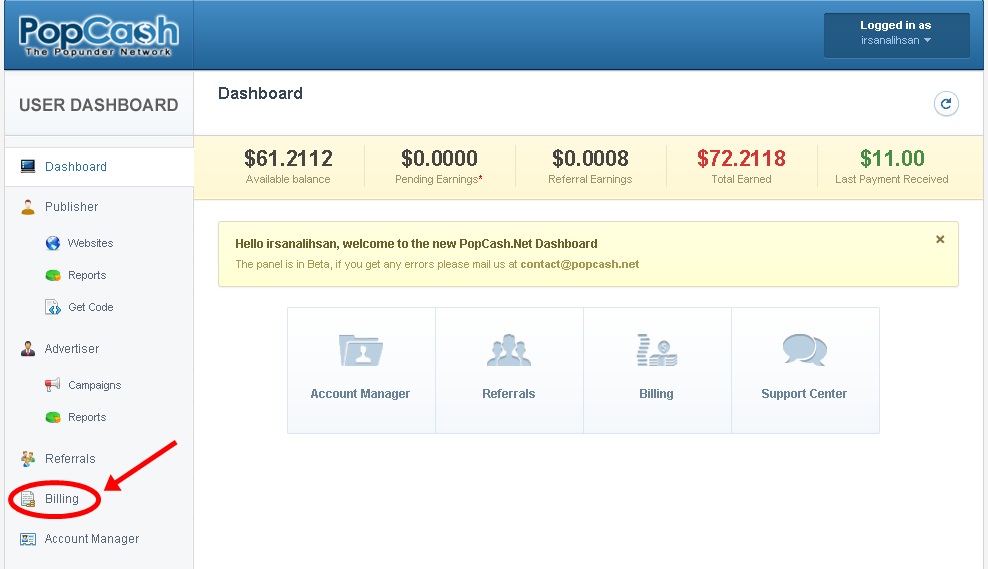
Task: Click the Billing coins tile icon
Action: pos(657,350)
